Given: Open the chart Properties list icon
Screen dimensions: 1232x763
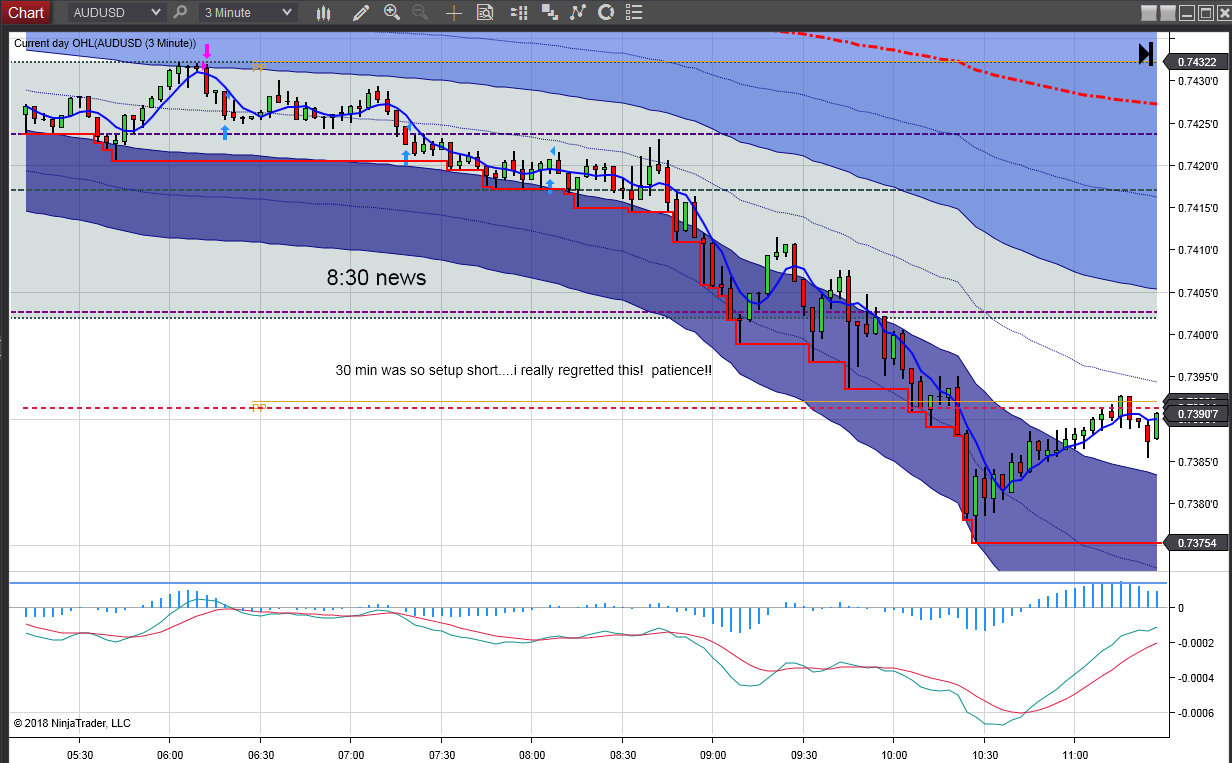Looking at the screenshot, I should click(634, 12).
